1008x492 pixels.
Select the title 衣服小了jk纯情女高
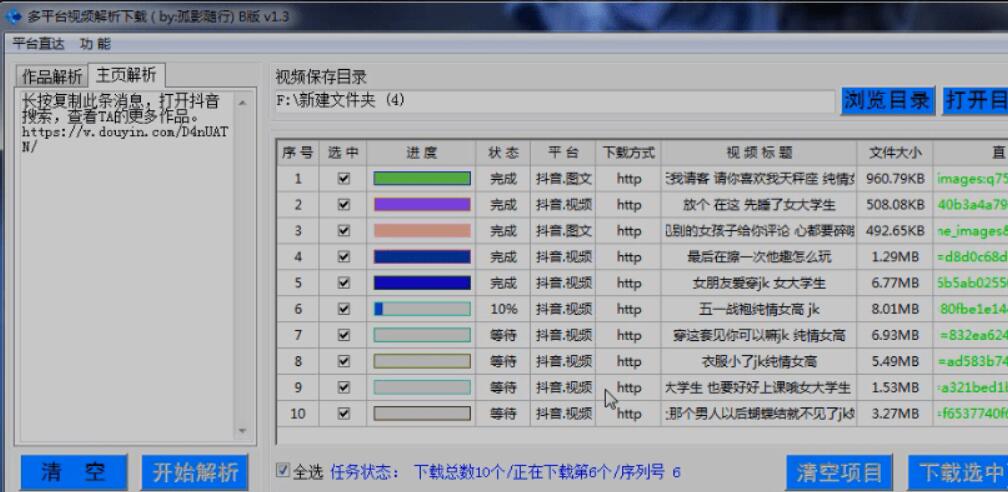(759, 361)
